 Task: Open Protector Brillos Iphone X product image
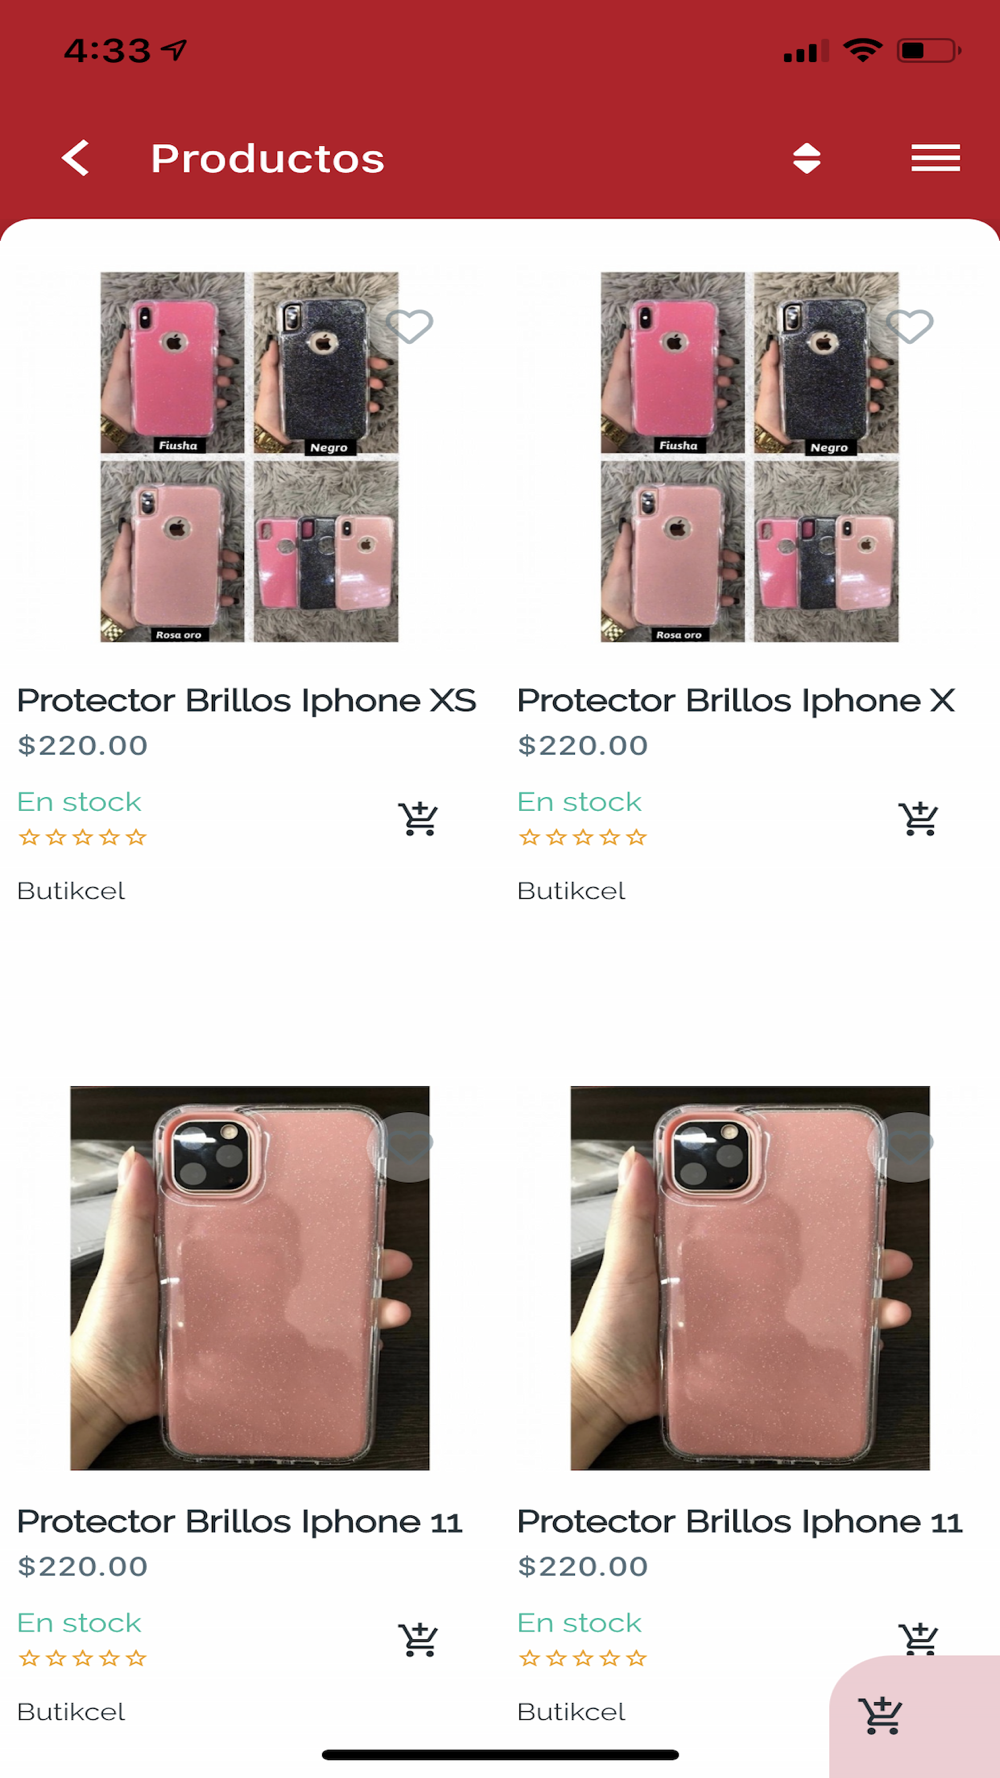tap(749, 457)
